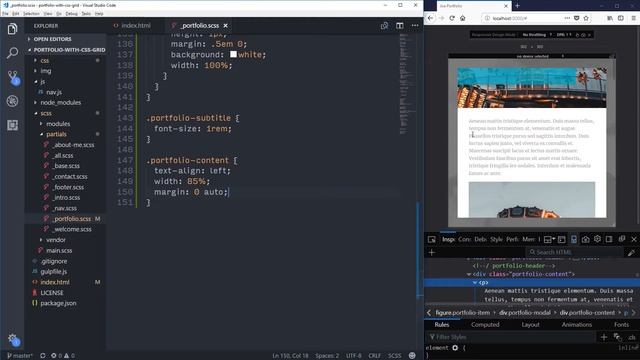
Task: Open the Selection menu in VS Code
Action: point(31,13)
